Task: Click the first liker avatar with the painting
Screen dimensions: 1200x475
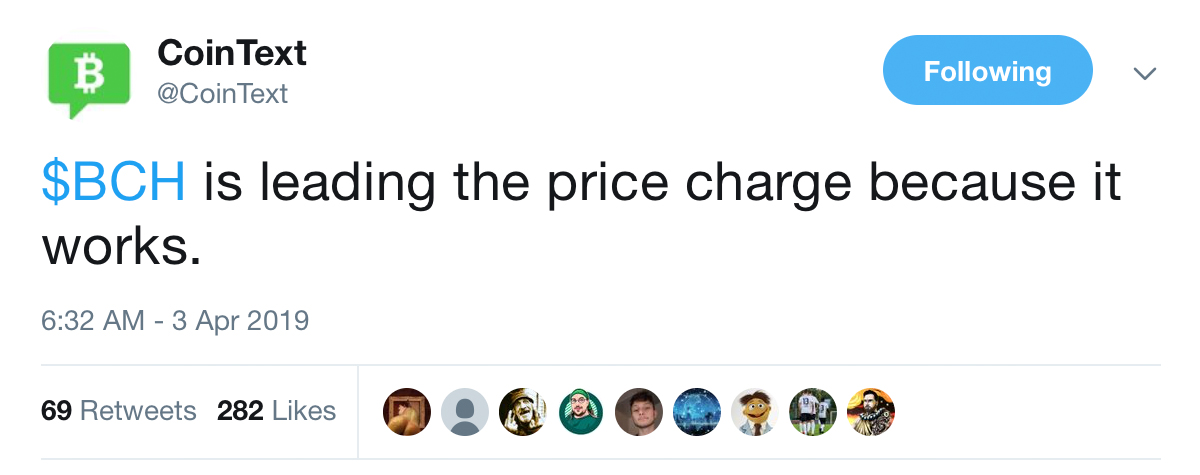Action: point(408,411)
